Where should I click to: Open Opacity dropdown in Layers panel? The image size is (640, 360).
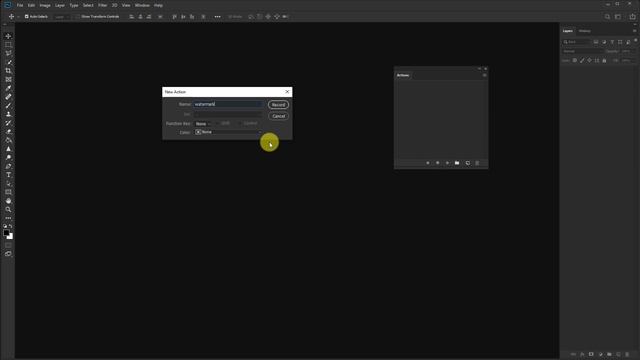tap(628, 51)
